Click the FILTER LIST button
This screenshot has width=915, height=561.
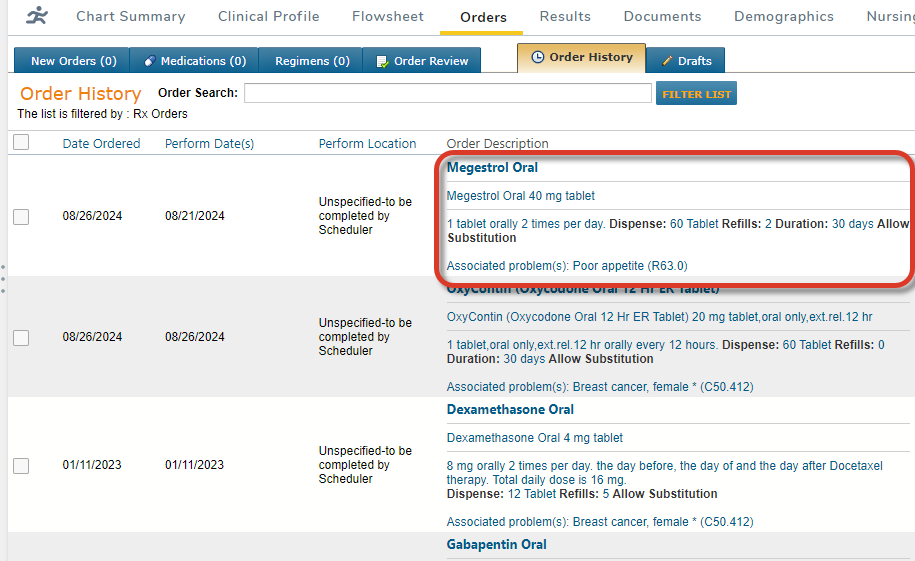tap(696, 93)
